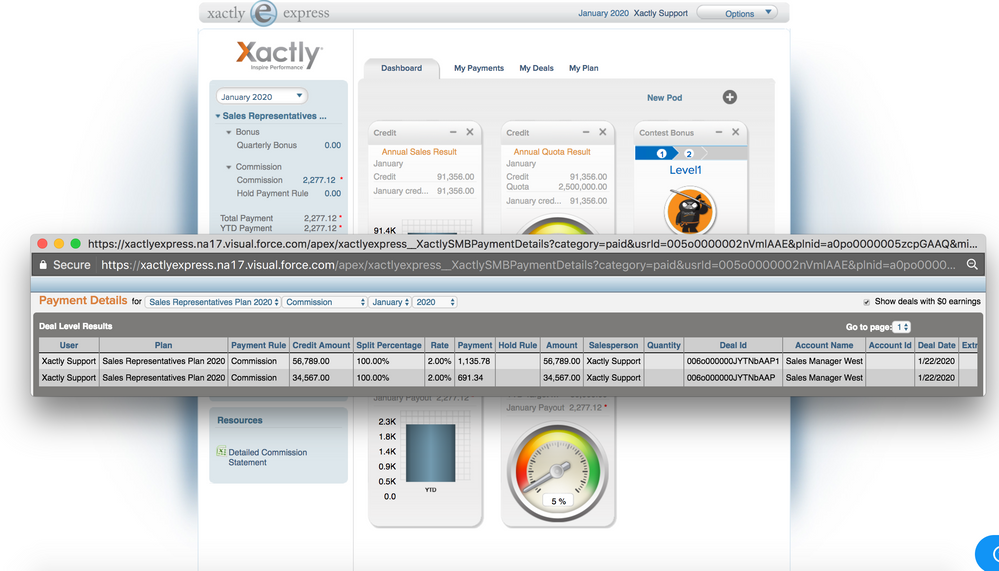The width and height of the screenshot is (999, 571).
Task: Open the Excel icon for Detailed Commission Statement
Action: (x=221, y=451)
